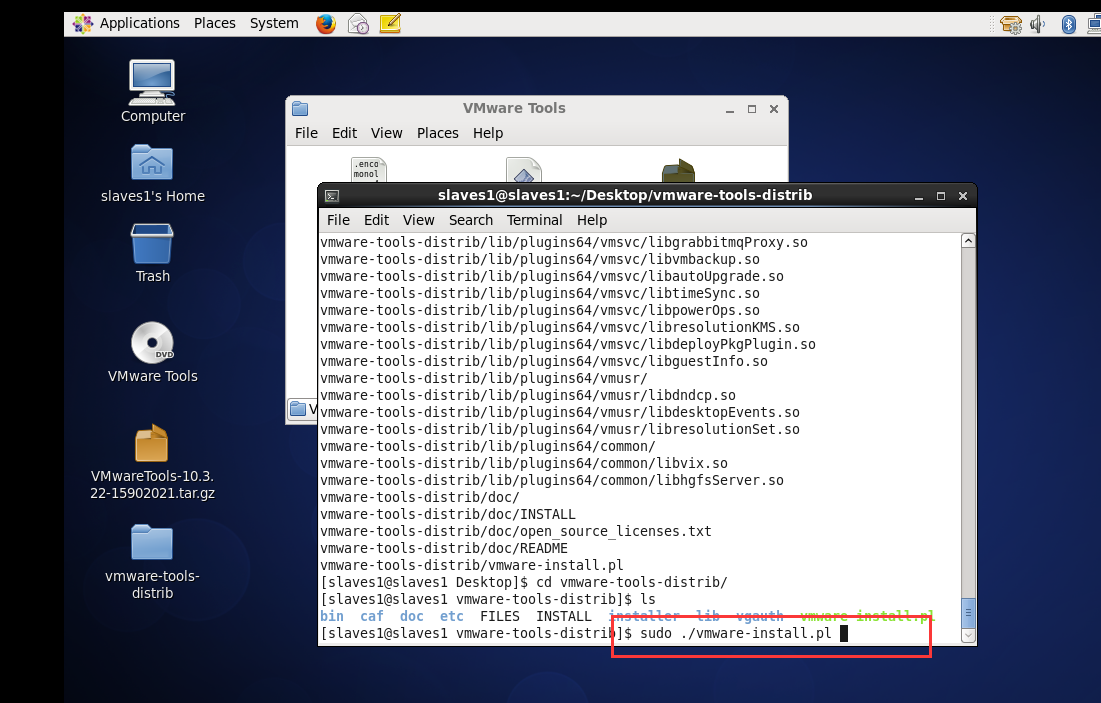
Task: Open the VMware Tools CD icon on desktop
Action: pyautogui.click(x=152, y=343)
